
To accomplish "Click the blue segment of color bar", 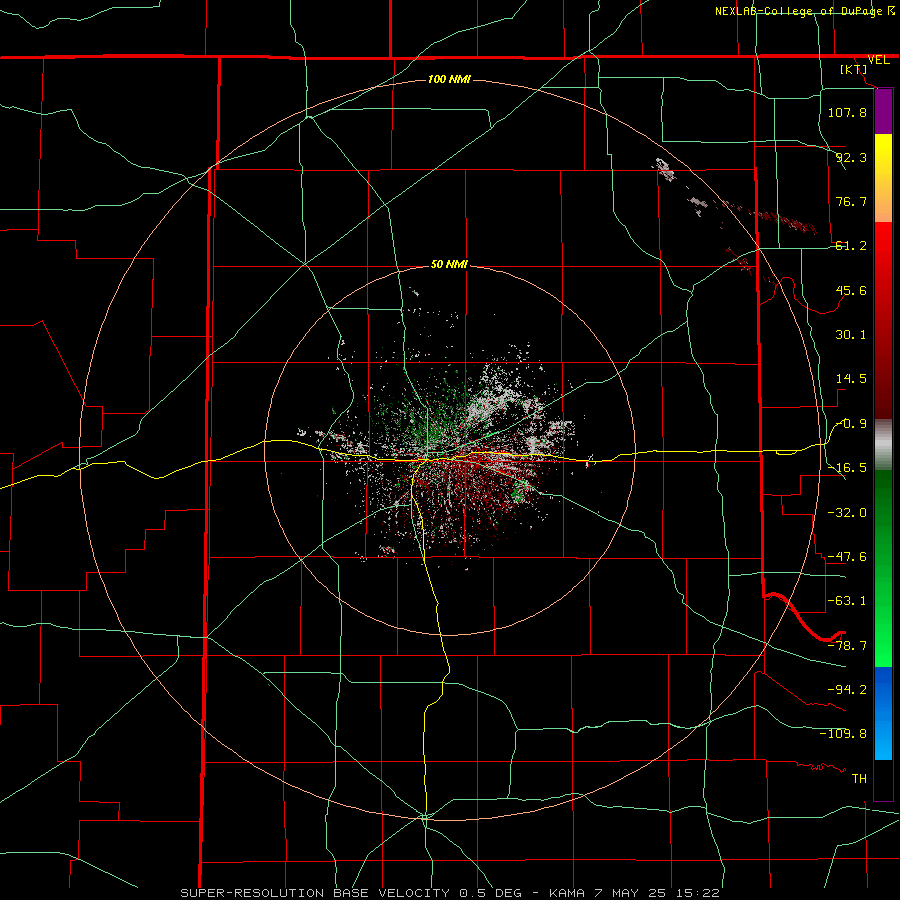I will 883,713.
